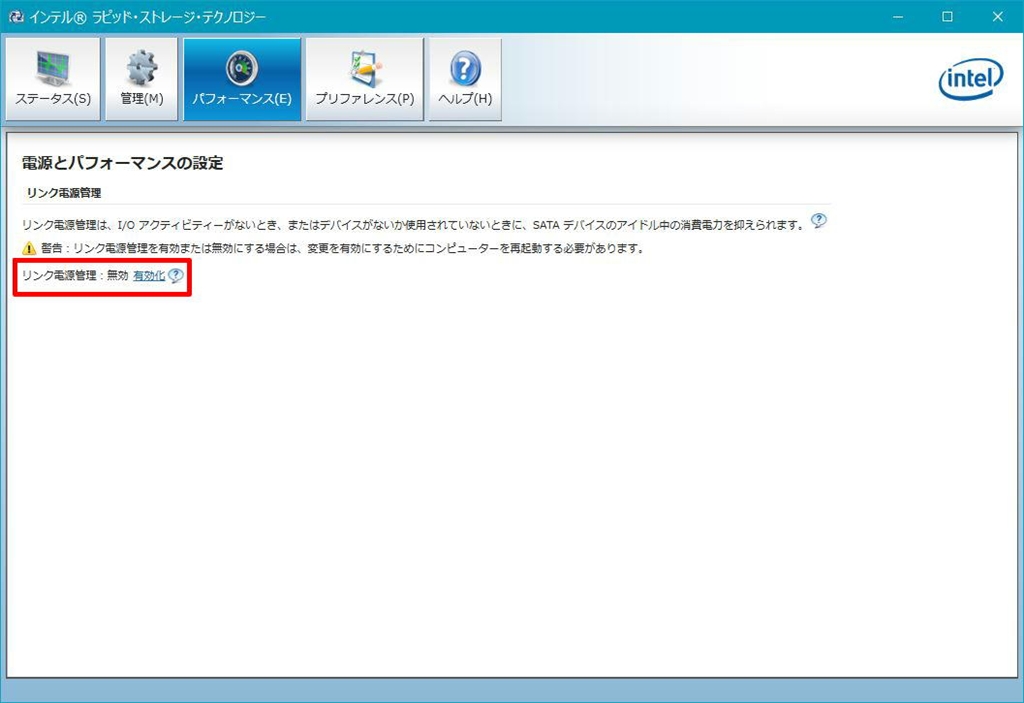Screen dimensions: 1024x703
Task: Click the SATA device description sentence
Action: pos(413,225)
